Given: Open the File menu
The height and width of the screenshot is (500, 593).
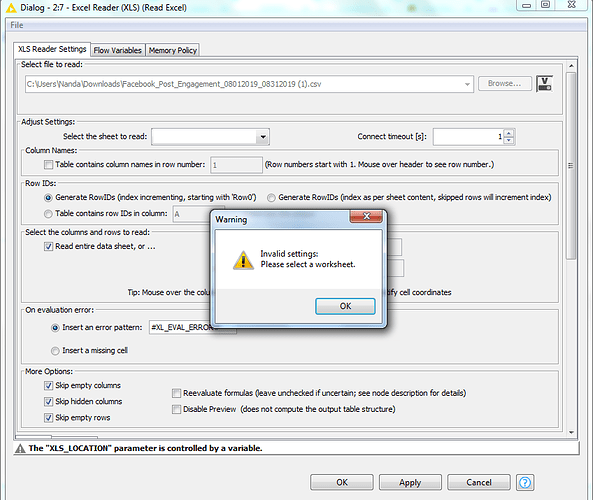Looking at the screenshot, I should 17,25.
